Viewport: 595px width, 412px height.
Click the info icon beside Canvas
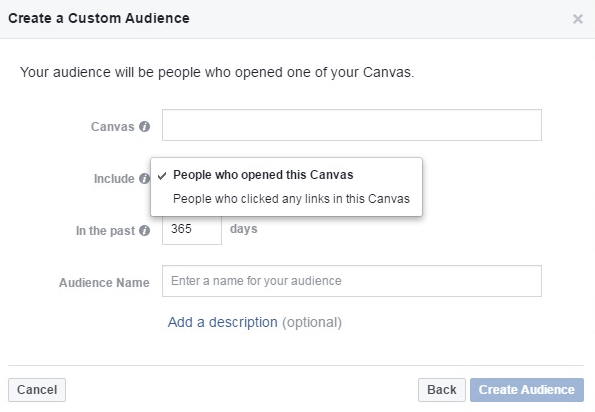pos(144,126)
